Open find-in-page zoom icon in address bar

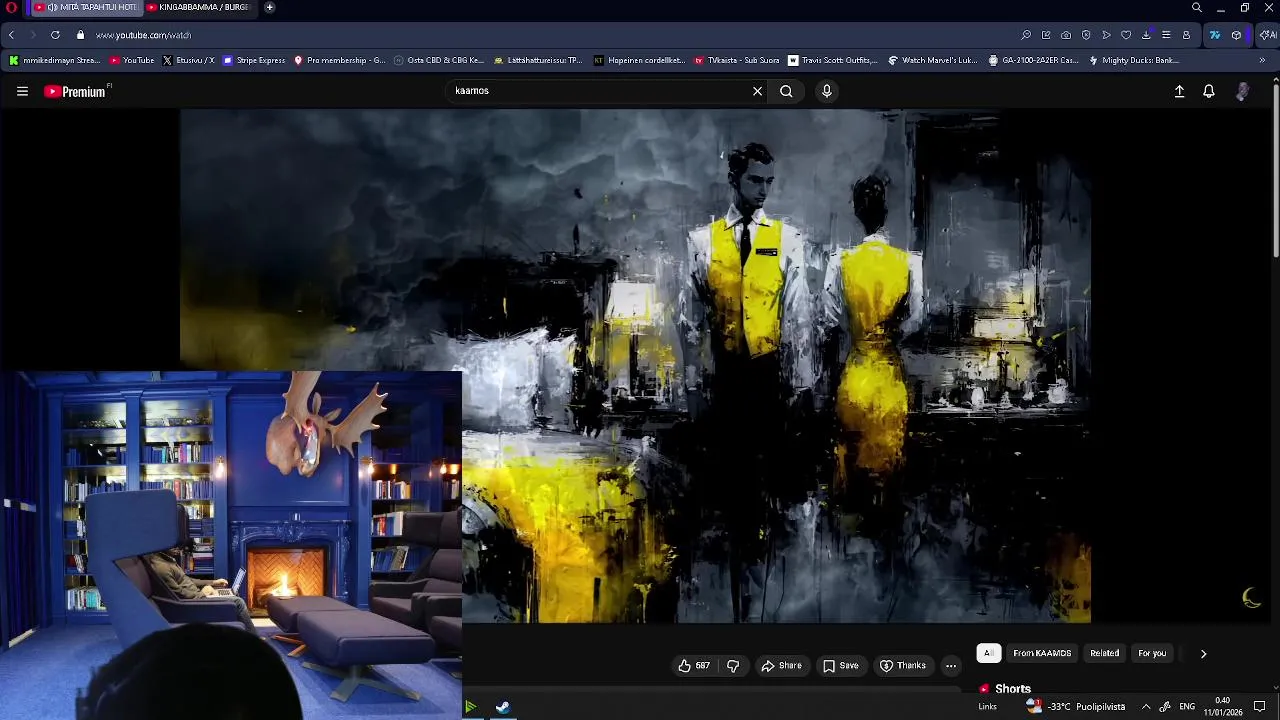[x=1026, y=35]
